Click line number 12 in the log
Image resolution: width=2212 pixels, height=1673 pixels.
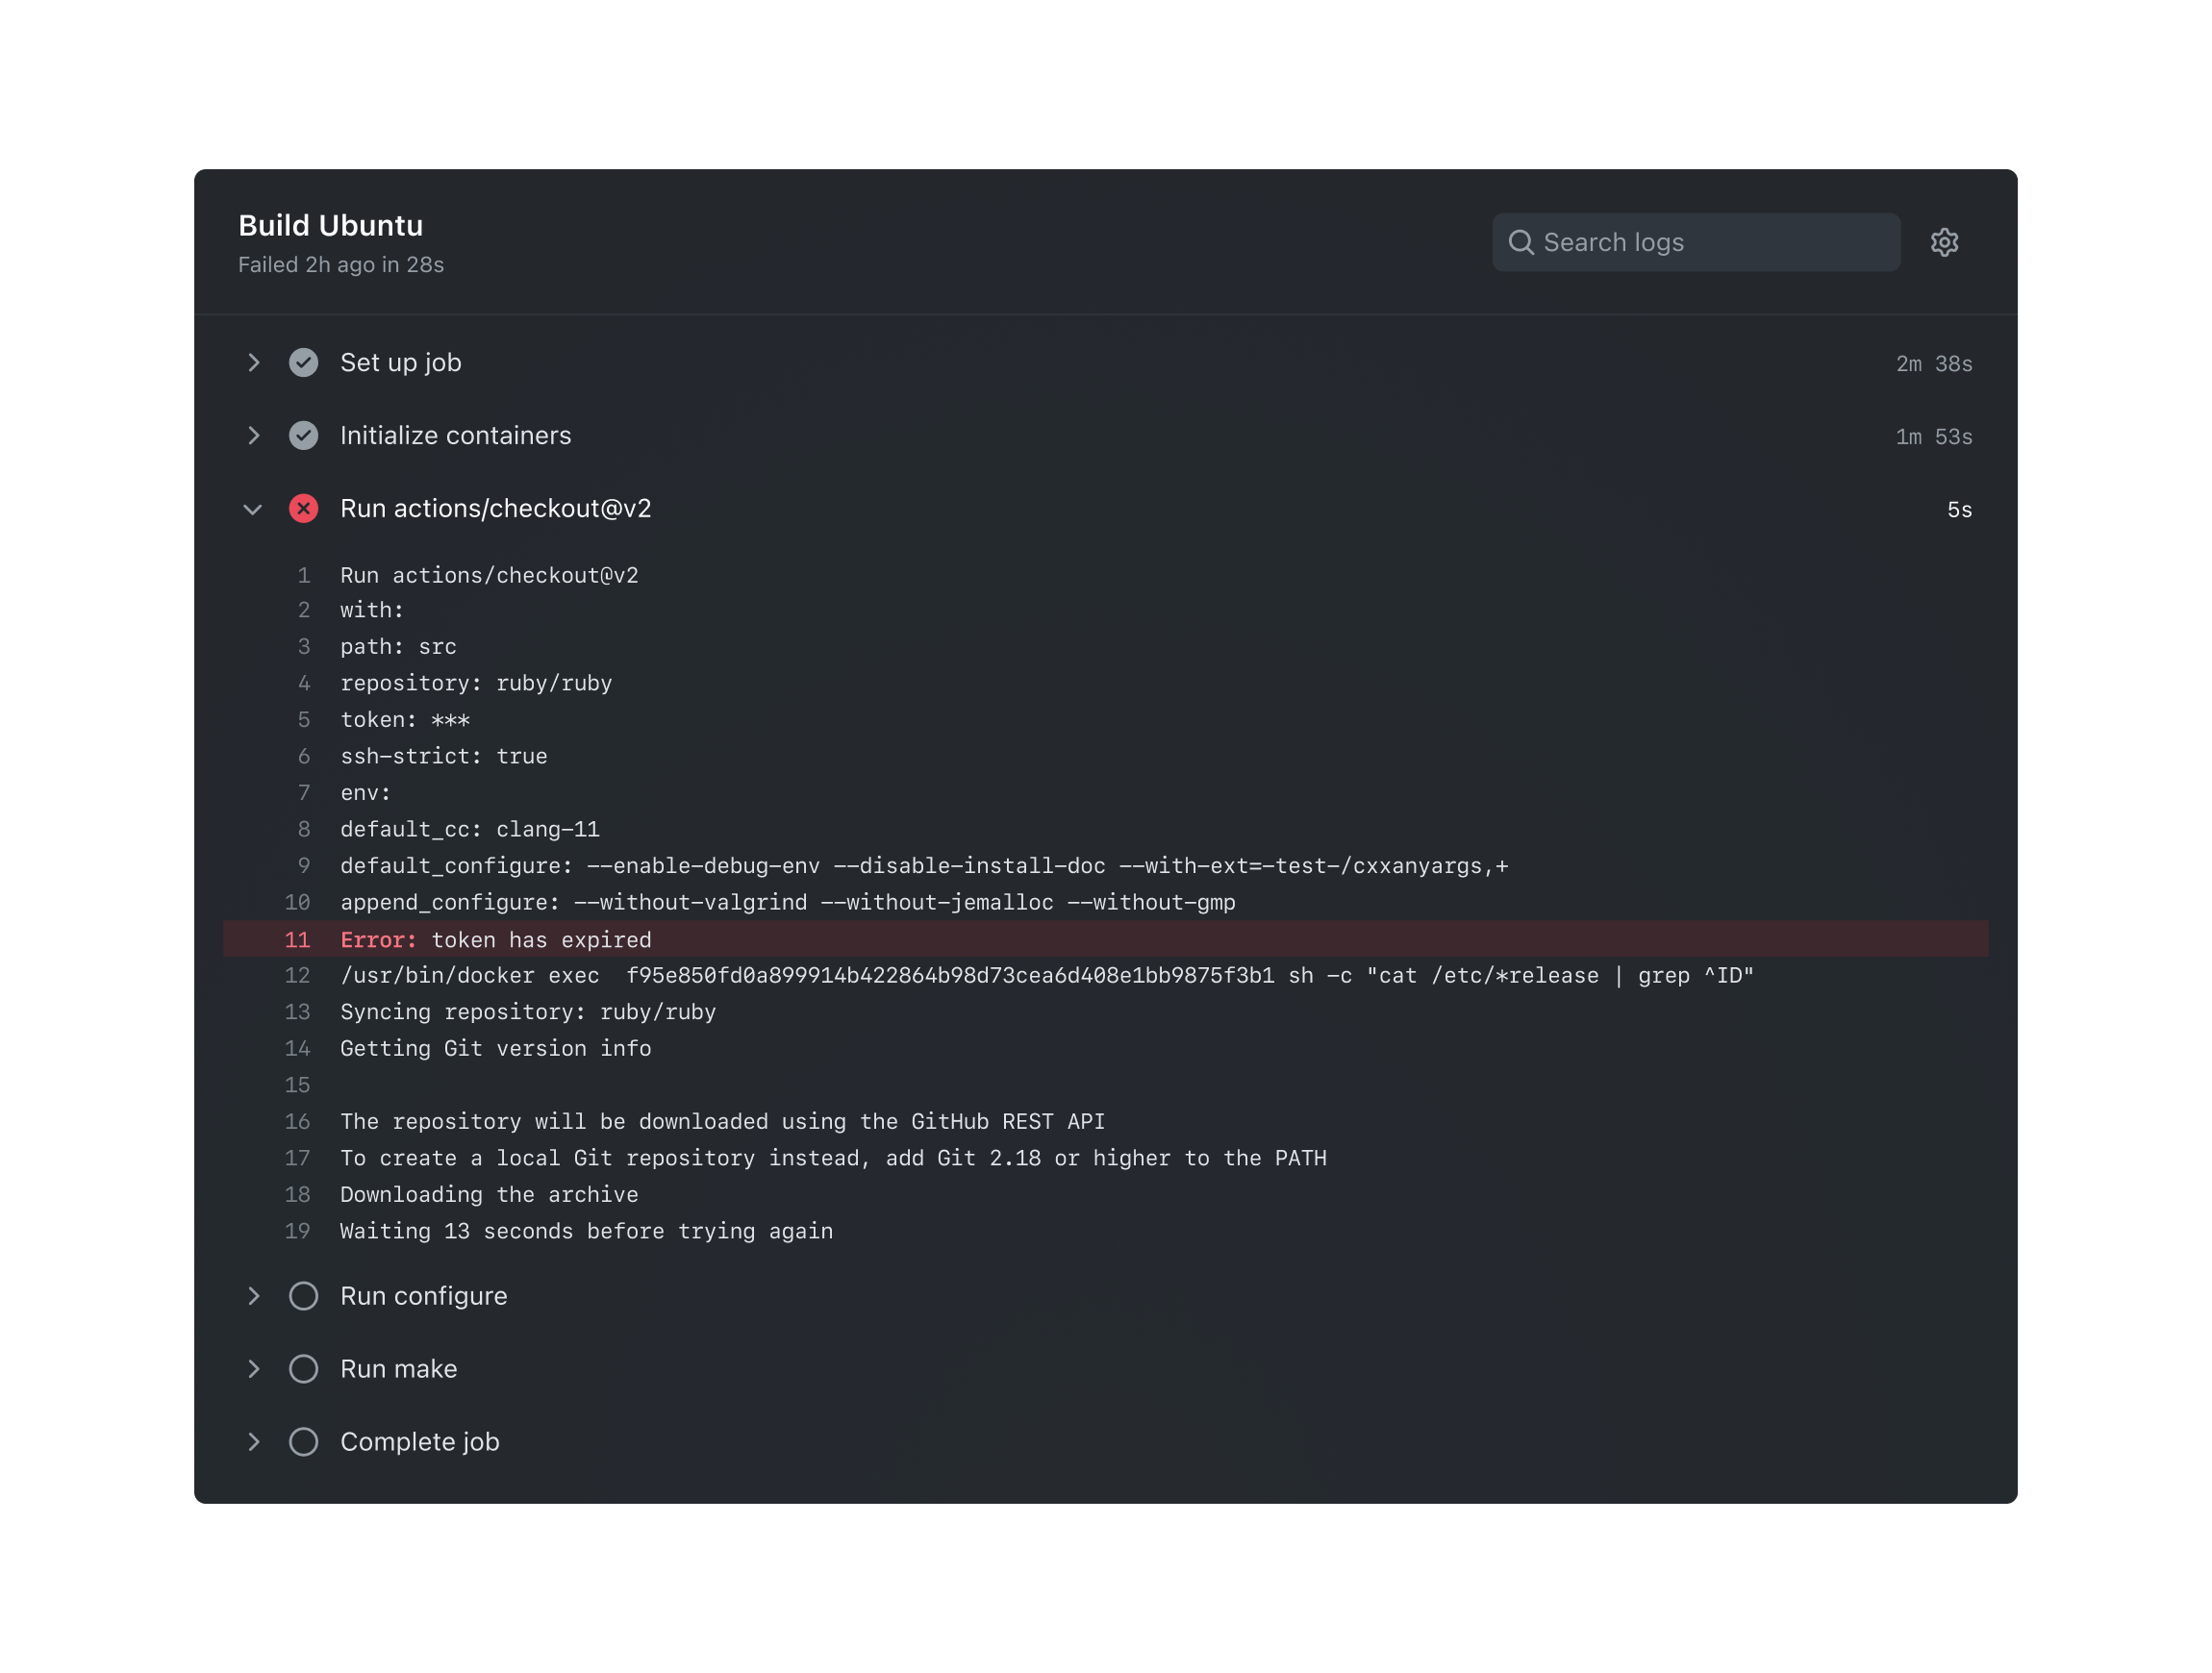pos(297,975)
